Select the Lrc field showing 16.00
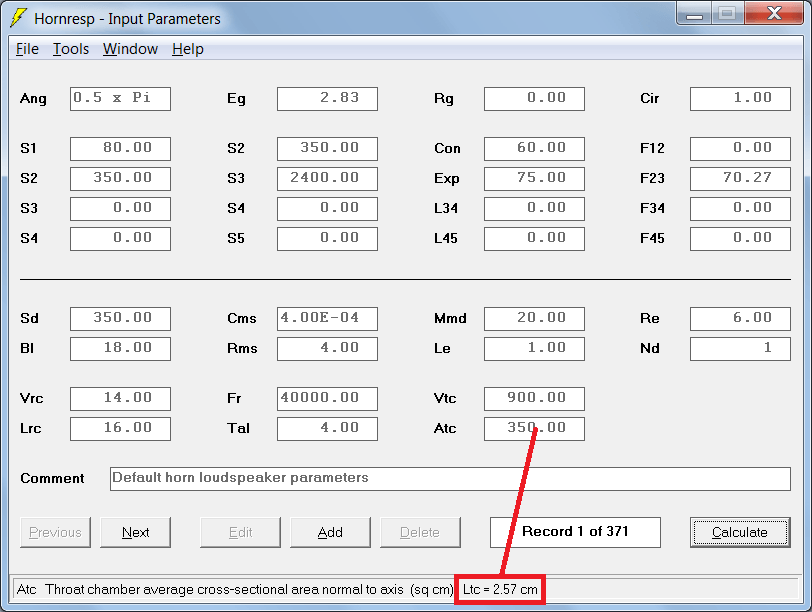This screenshot has height=612, width=812. (x=120, y=429)
